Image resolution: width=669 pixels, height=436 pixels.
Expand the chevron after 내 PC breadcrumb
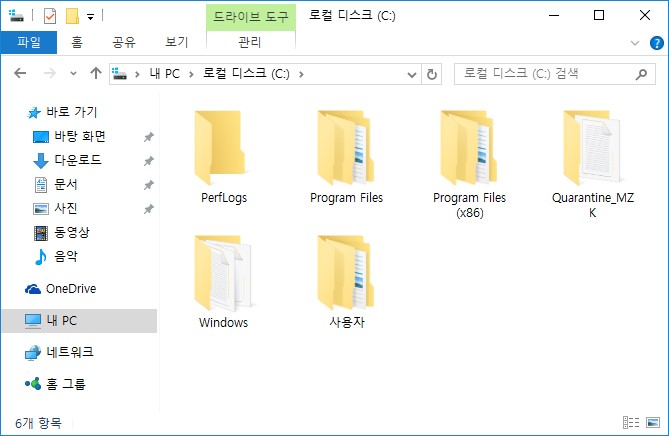click(x=191, y=75)
